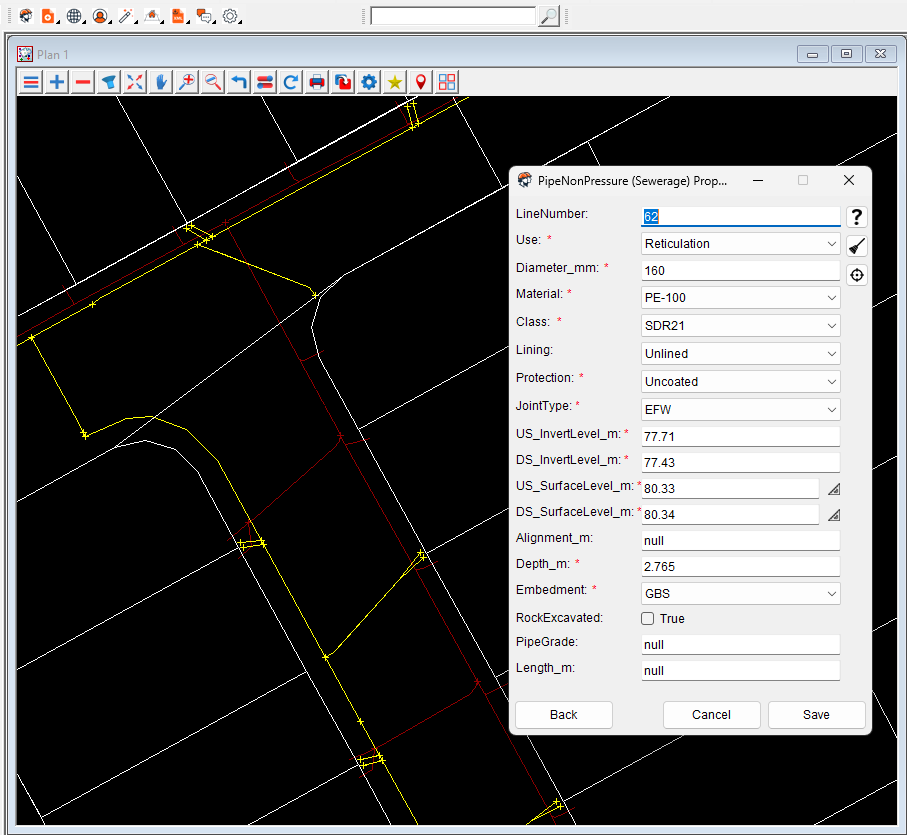Open the Embedment dropdown showing GBS
This screenshot has height=835, width=907.
740,594
